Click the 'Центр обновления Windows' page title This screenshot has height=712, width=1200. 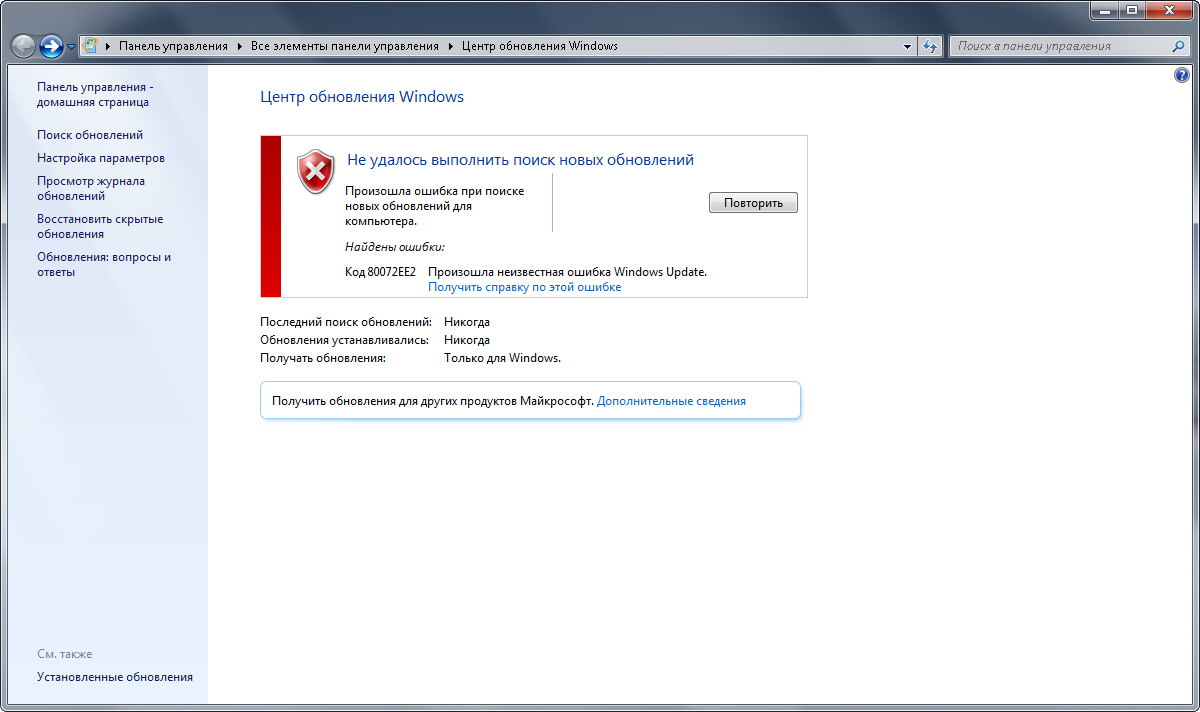(x=362, y=97)
